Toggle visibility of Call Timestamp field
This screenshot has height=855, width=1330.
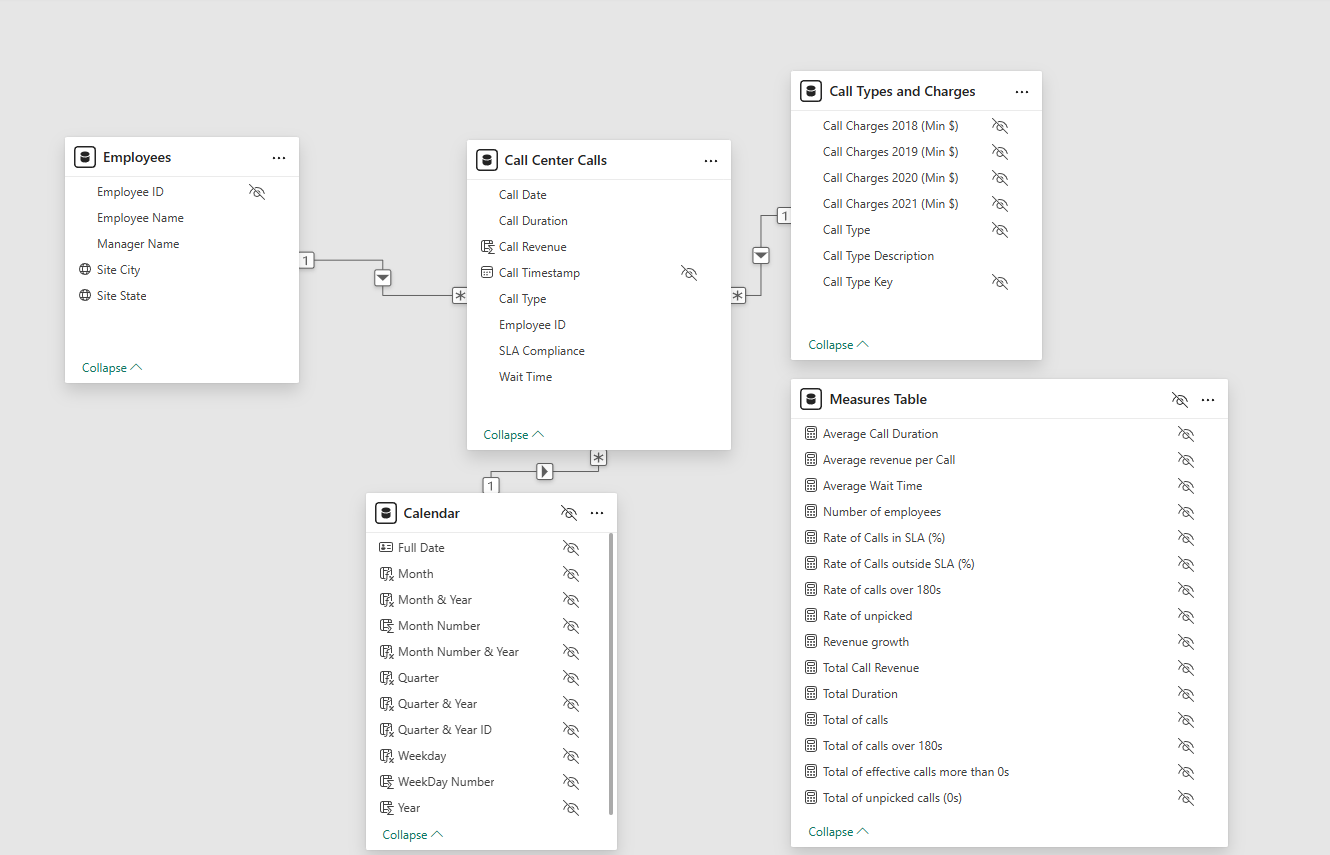pyautogui.click(x=689, y=273)
